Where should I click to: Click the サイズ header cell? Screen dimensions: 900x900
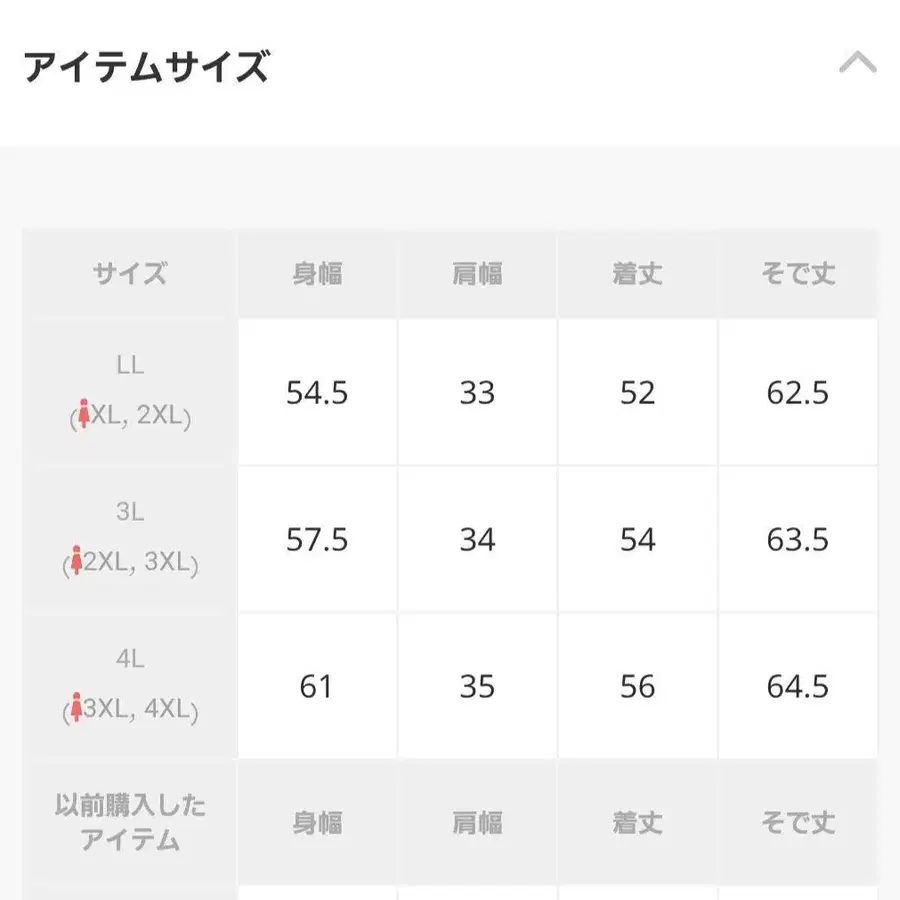pyautogui.click(x=130, y=272)
